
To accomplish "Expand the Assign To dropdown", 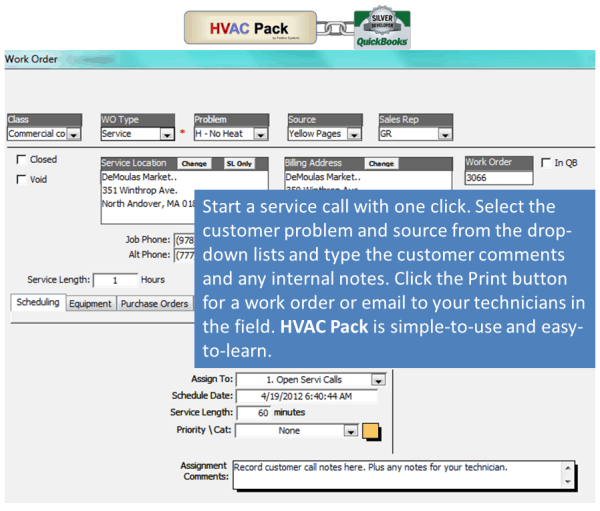I will [378, 380].
